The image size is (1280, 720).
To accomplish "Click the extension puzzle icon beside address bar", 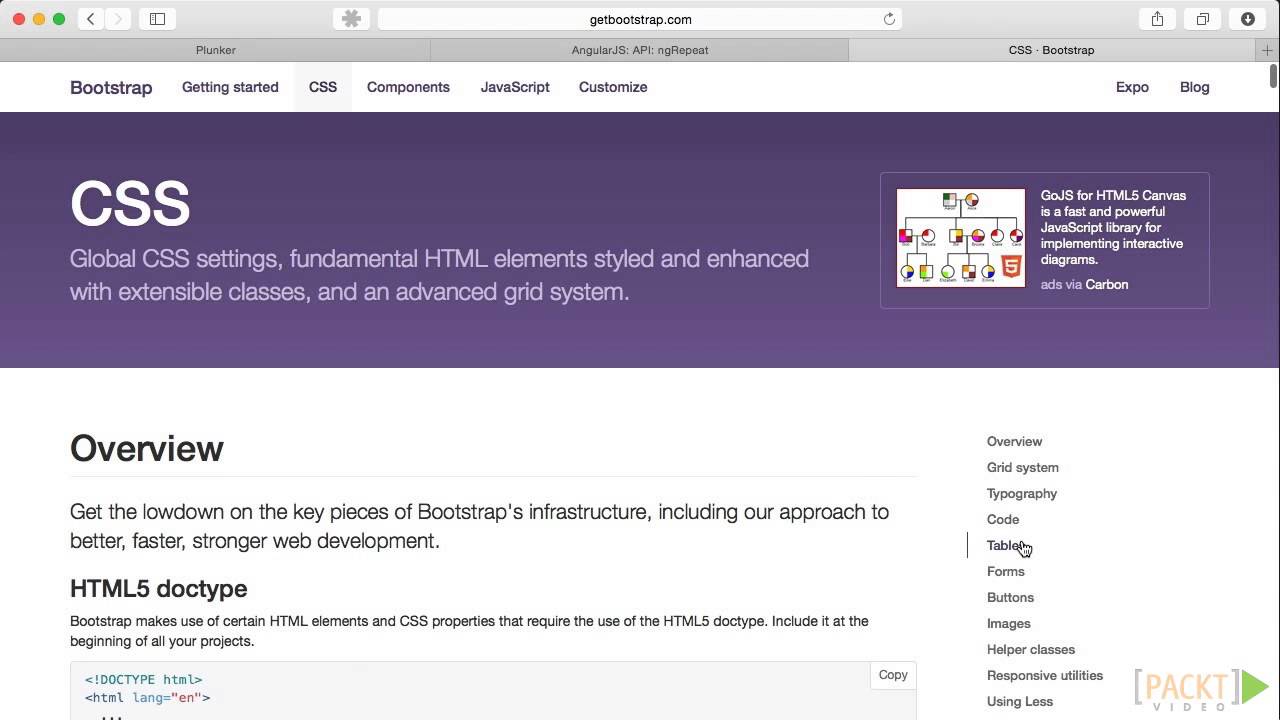I will tap(351, 19).
